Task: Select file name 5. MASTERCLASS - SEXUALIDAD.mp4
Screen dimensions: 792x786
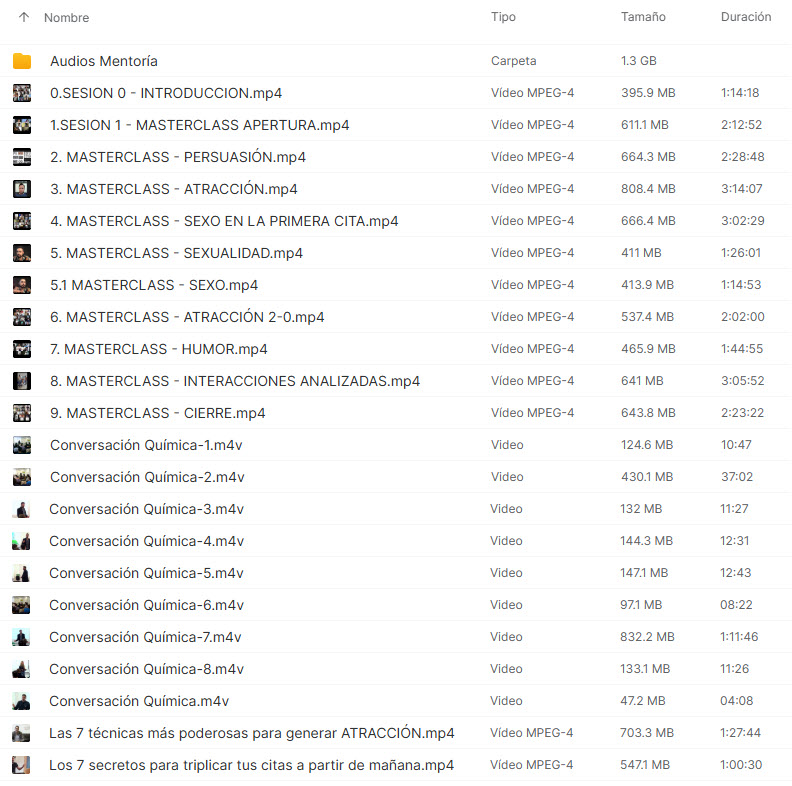Action: [176, 253]
